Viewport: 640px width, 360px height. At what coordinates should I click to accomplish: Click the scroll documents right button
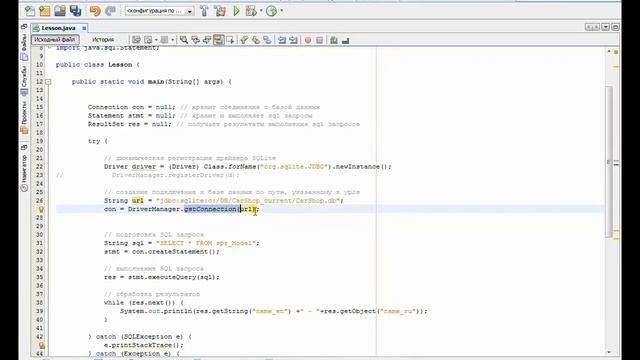pos(597,27)
